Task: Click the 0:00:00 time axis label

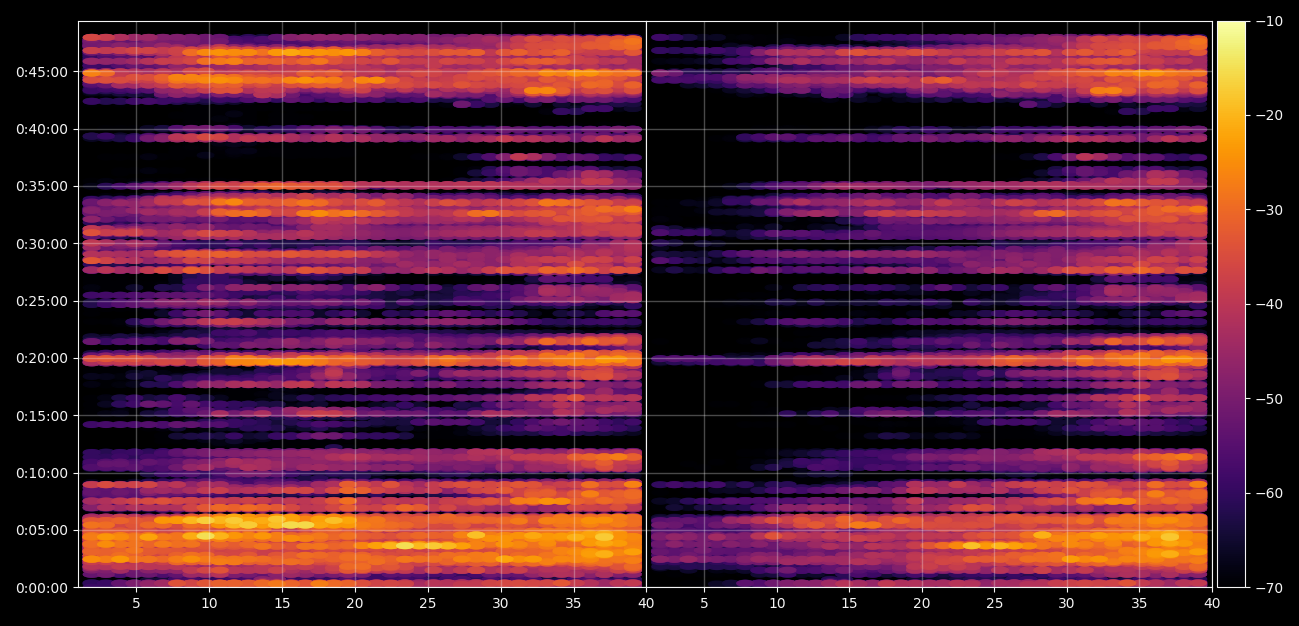Action: click(x=41, y=588)
